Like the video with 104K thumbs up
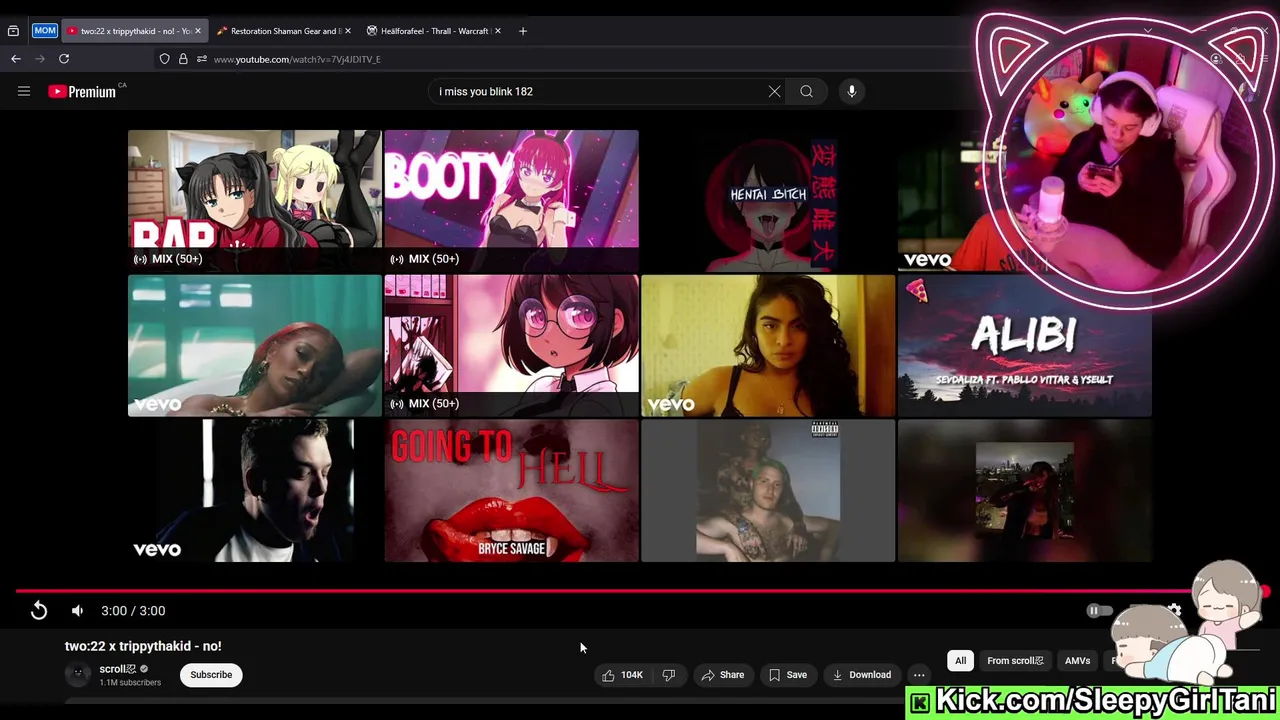This screenshot has width=1280, height=720. pos(622,675)
